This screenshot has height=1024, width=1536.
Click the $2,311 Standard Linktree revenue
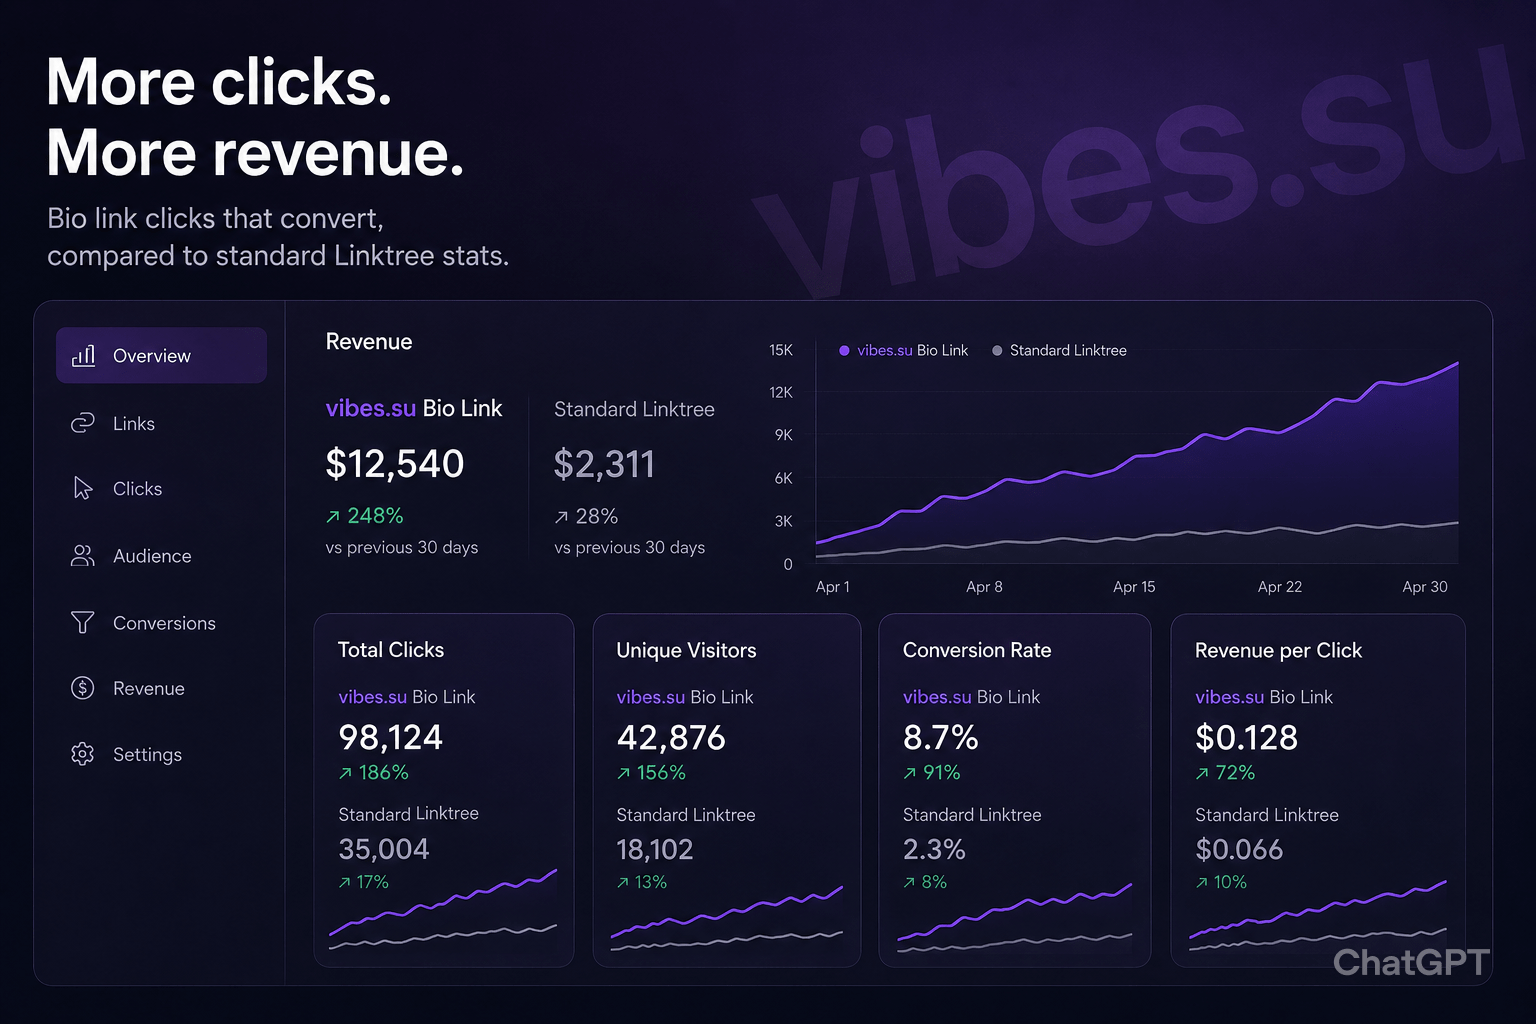[604, 464]
